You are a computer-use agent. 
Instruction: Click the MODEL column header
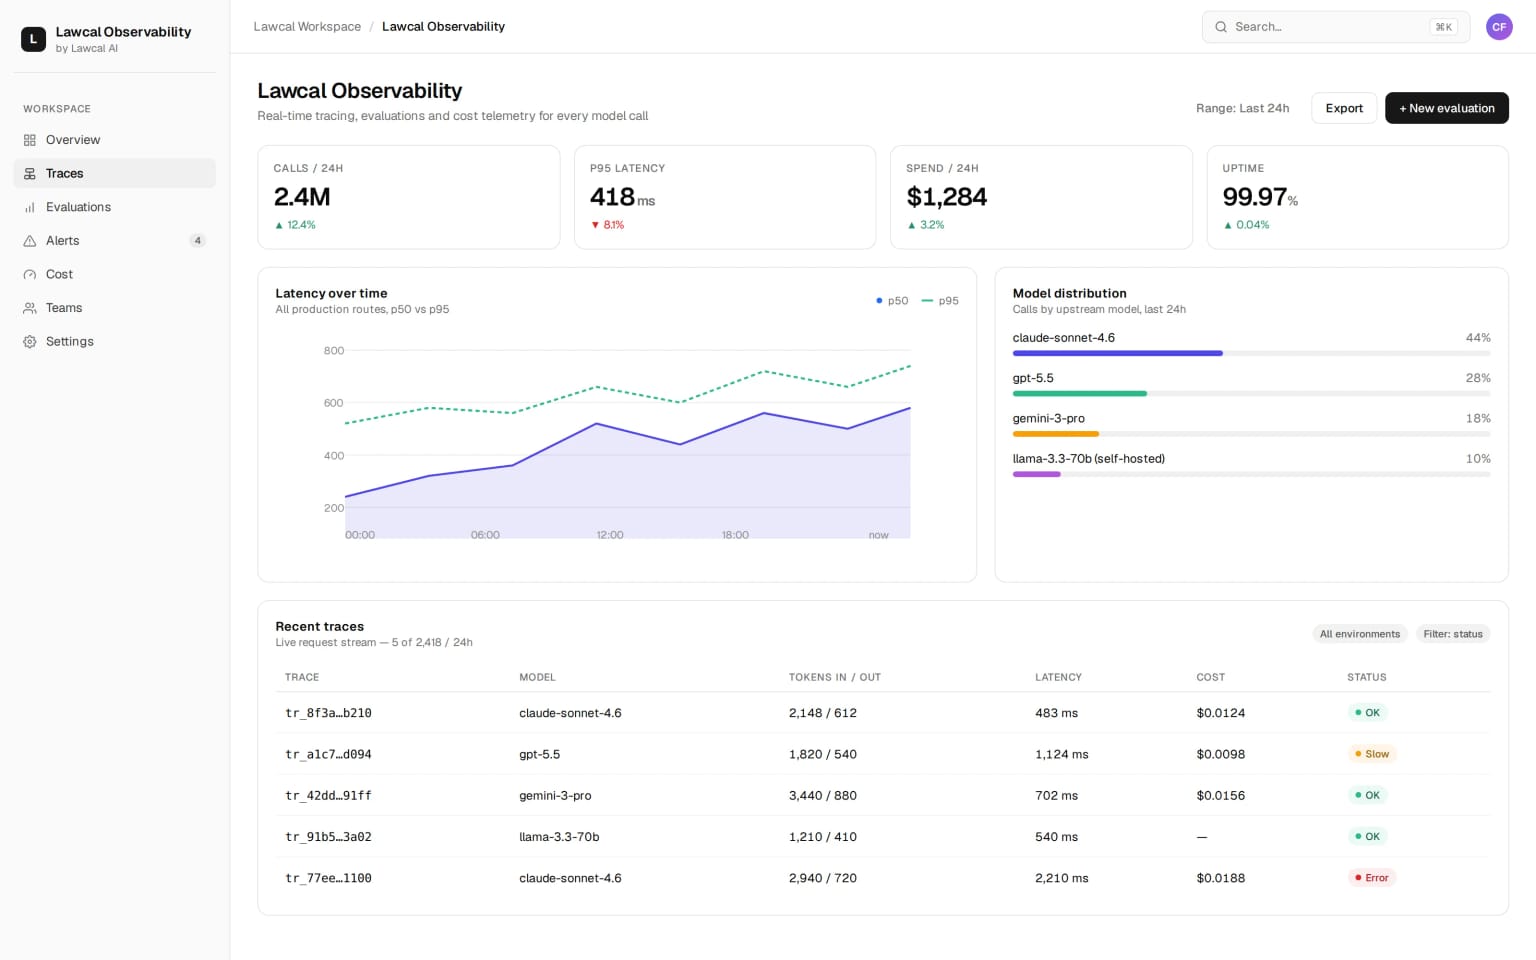(x=537, y=677)
